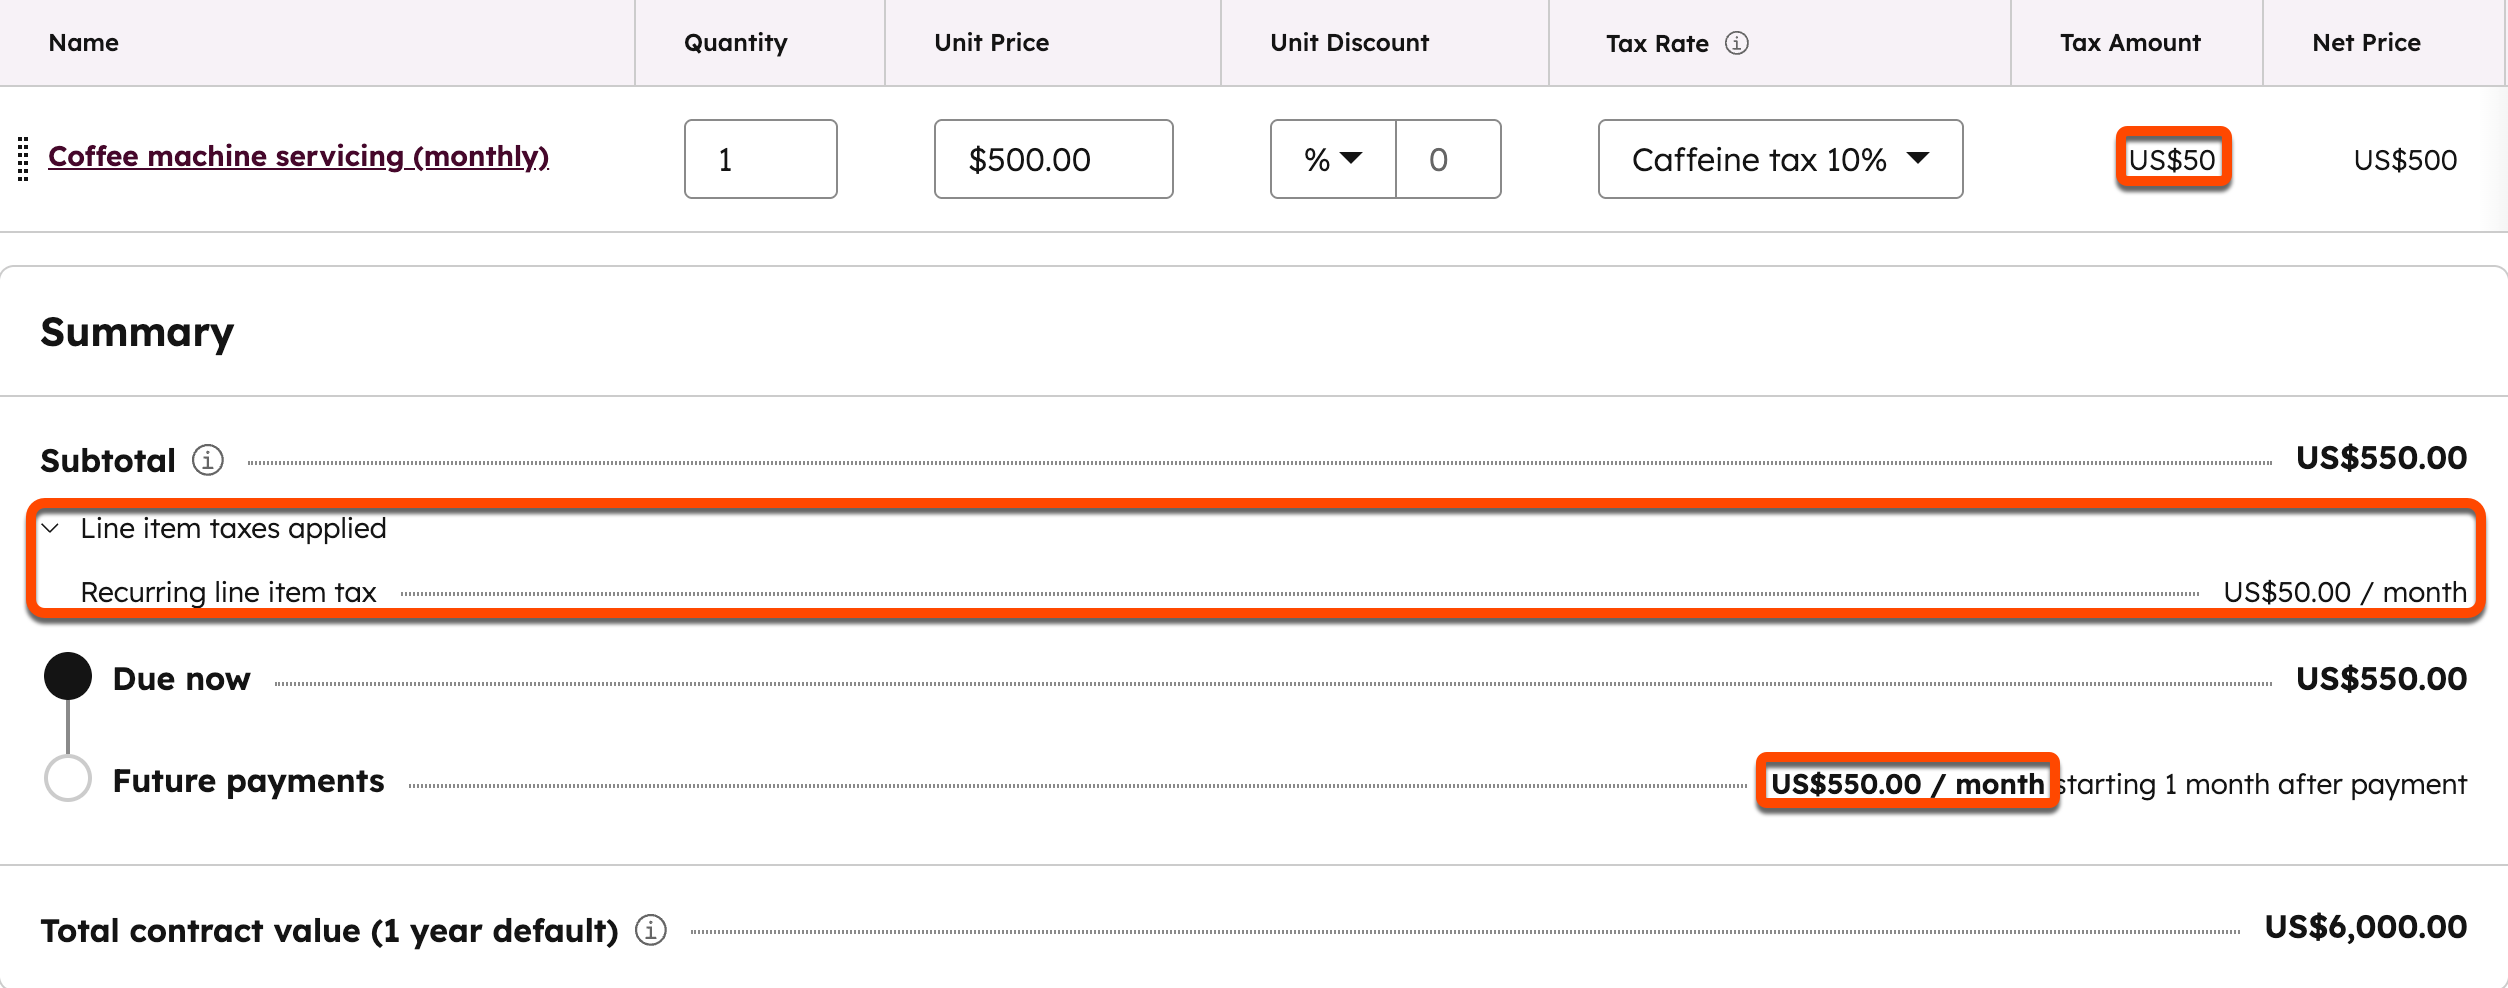2508x988 pixels.
Task: Click the Recurring line item tax label
Action: pyautogui.click(x=228, y=593)
